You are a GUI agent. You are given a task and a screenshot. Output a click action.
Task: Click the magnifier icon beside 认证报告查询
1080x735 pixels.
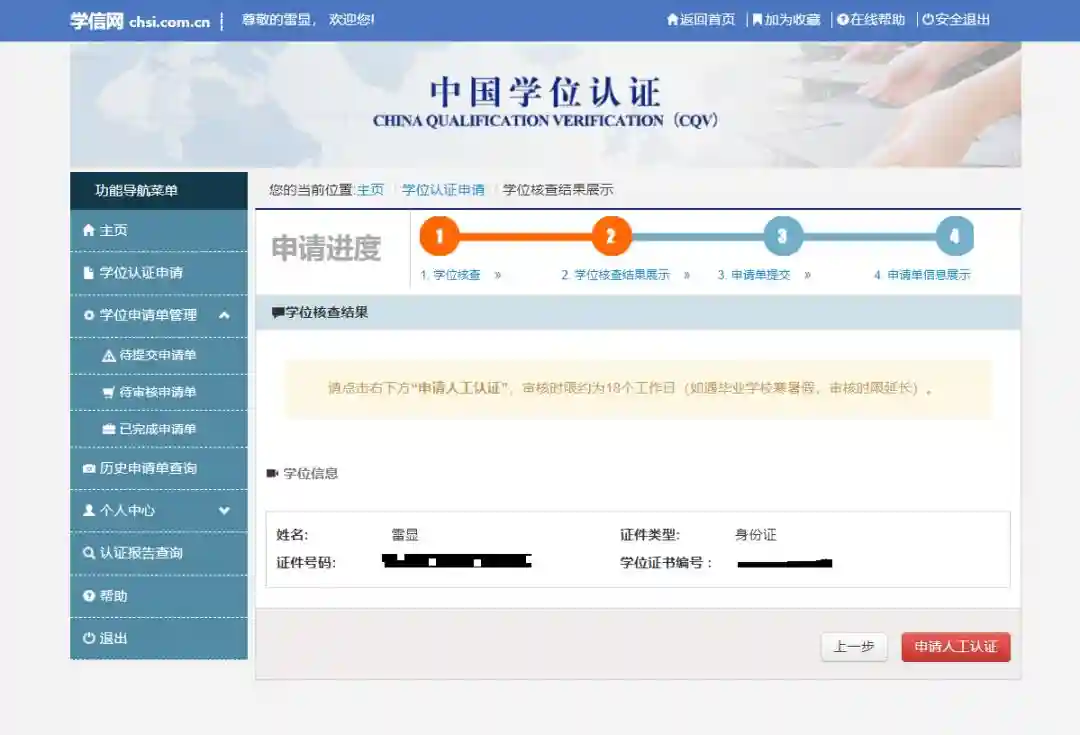88,552
